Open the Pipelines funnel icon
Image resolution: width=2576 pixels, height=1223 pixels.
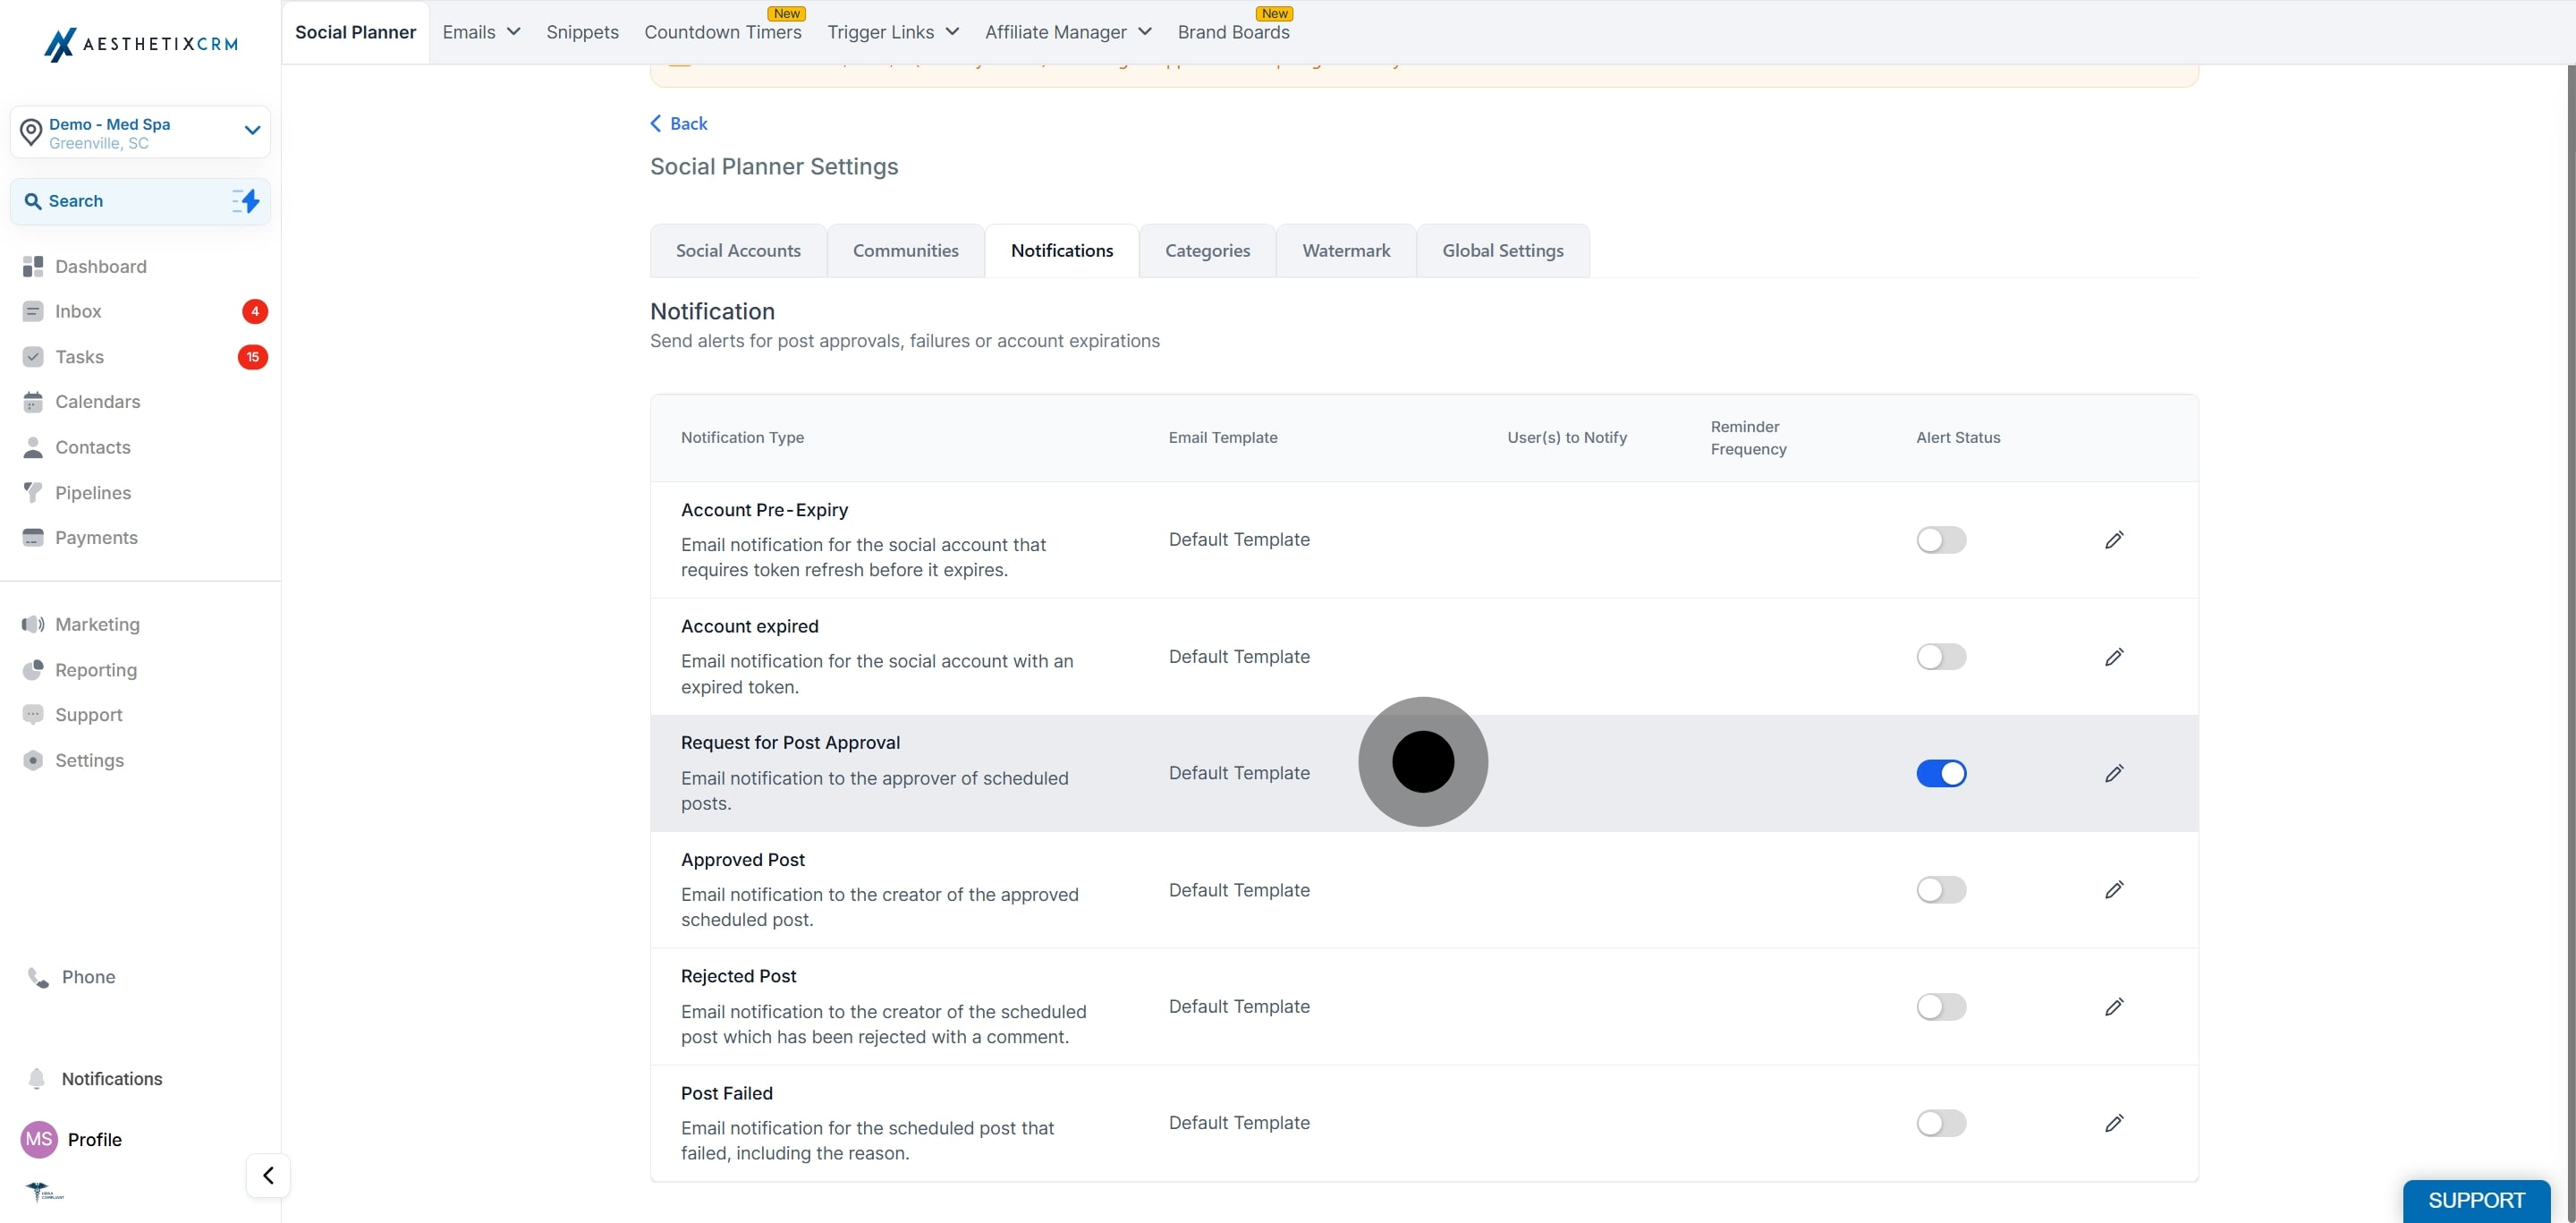[x=33, y=492]
